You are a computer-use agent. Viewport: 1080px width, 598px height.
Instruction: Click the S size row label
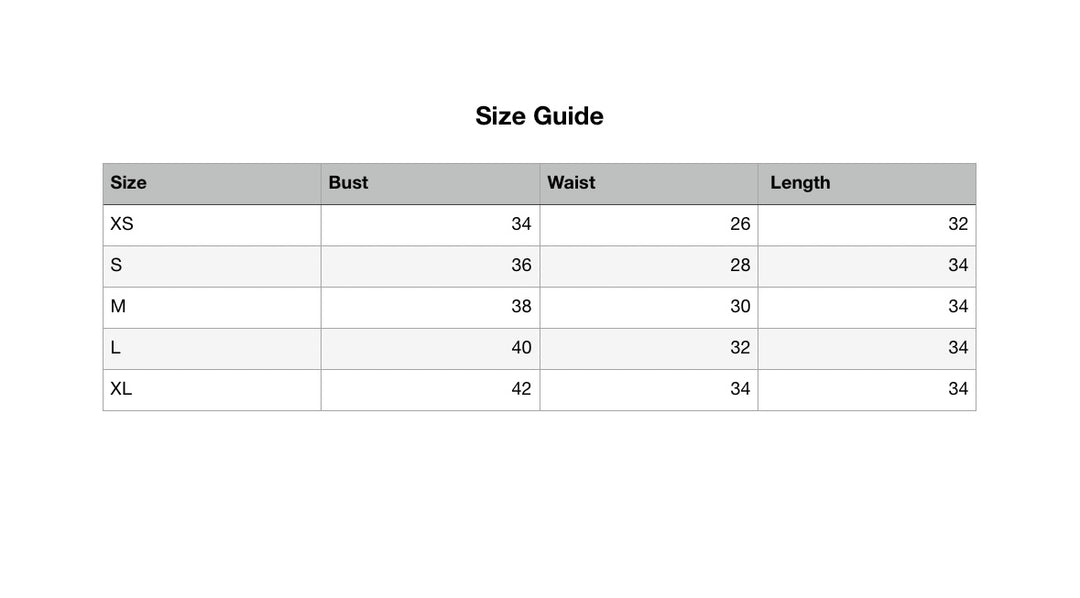tap(116, 265)
